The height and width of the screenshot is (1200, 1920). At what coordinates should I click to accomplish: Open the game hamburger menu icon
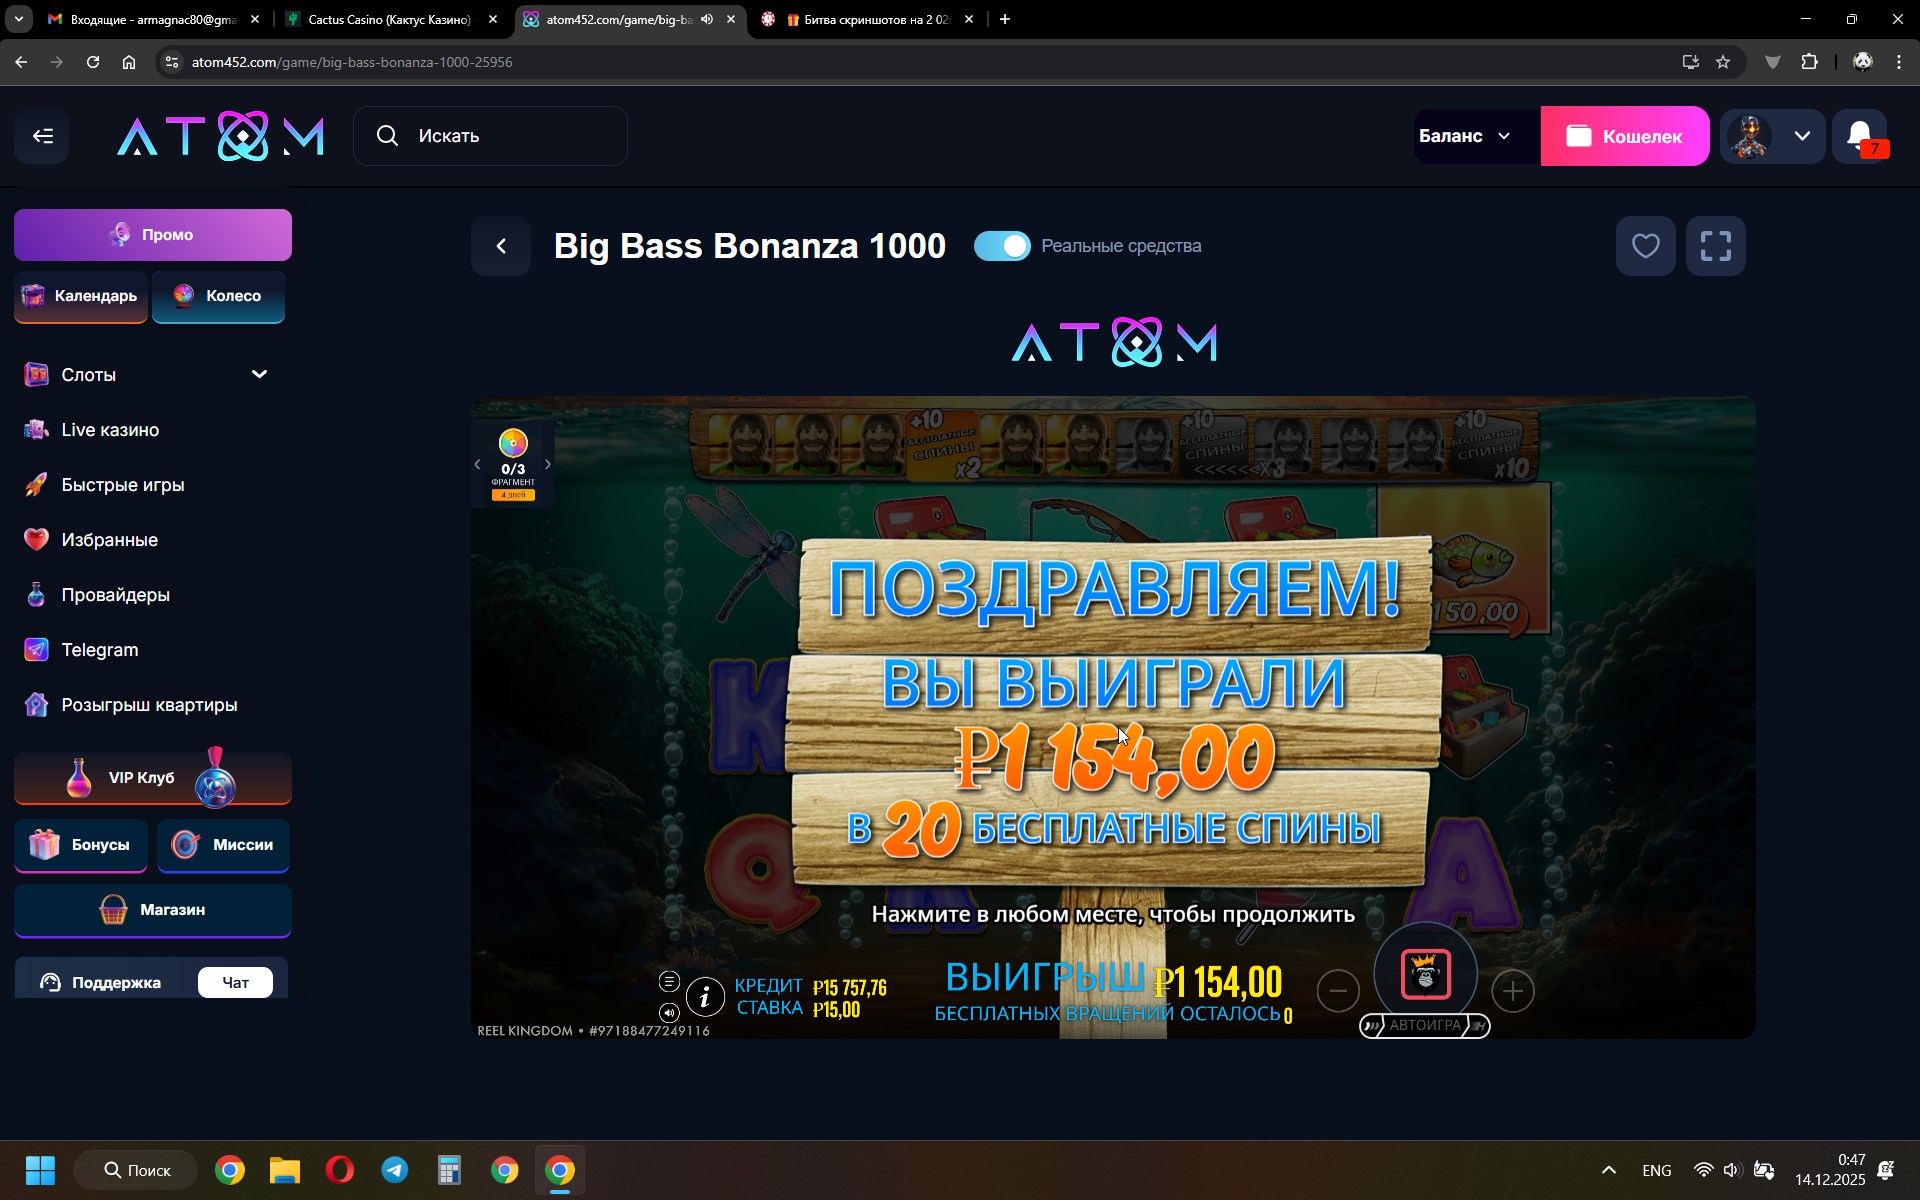tap(669, 981)
